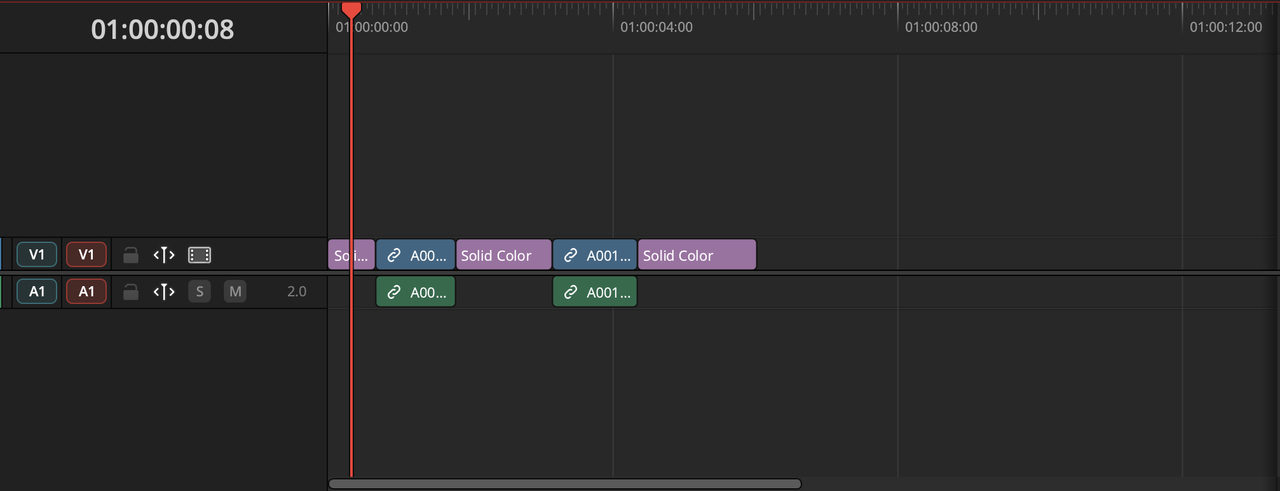
Task: Toggle auto track selector on V1
Action: coord(164,255)
